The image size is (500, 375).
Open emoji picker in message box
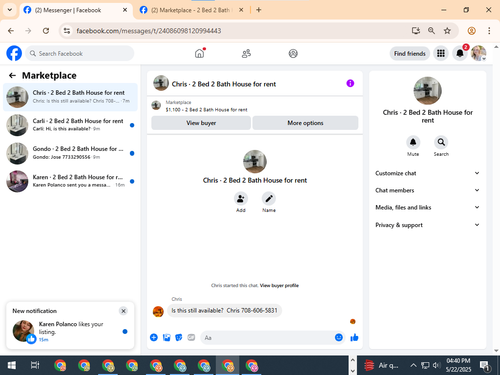pos(339,338)
